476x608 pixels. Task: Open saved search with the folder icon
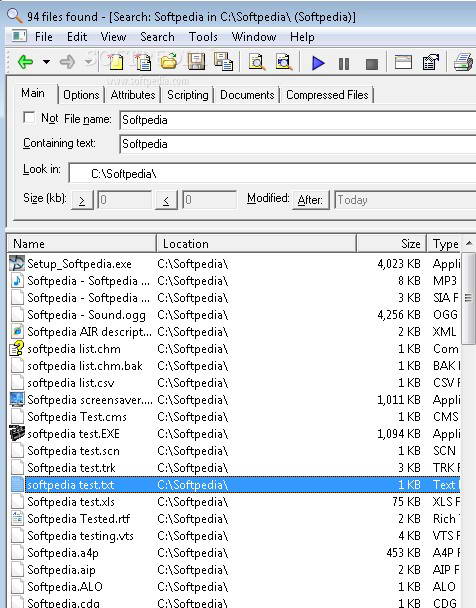[x=169, y=62]
